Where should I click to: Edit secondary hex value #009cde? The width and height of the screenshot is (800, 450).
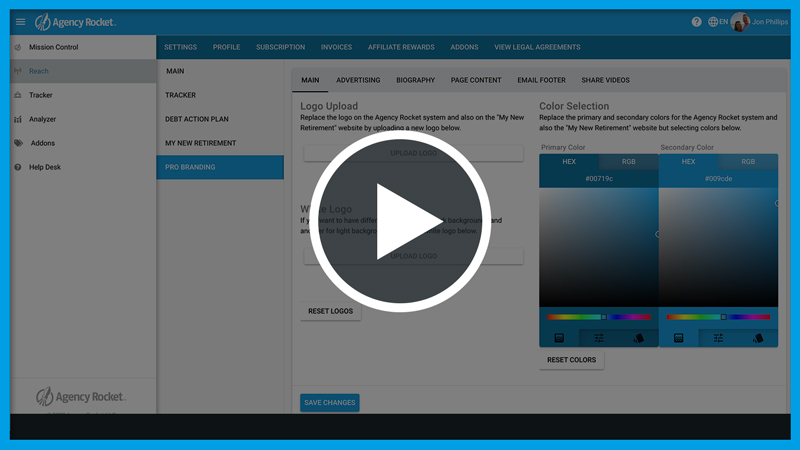[718, 179]
